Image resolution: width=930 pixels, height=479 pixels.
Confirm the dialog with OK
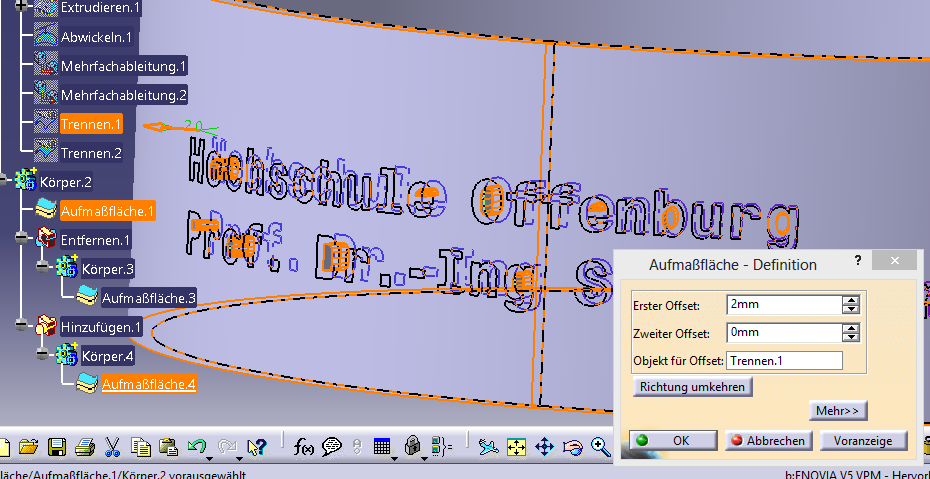[673, 440]
